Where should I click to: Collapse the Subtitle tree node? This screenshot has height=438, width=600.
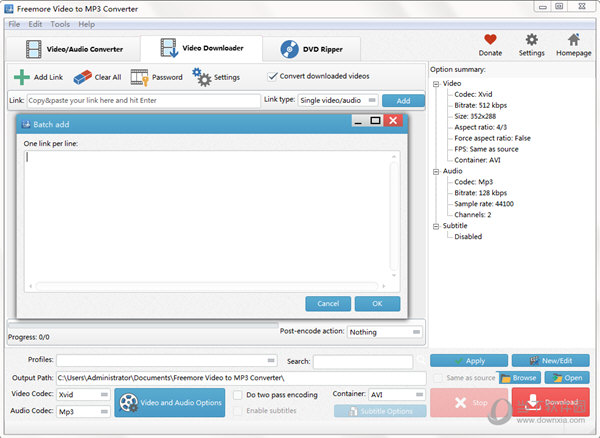(436, 226)
